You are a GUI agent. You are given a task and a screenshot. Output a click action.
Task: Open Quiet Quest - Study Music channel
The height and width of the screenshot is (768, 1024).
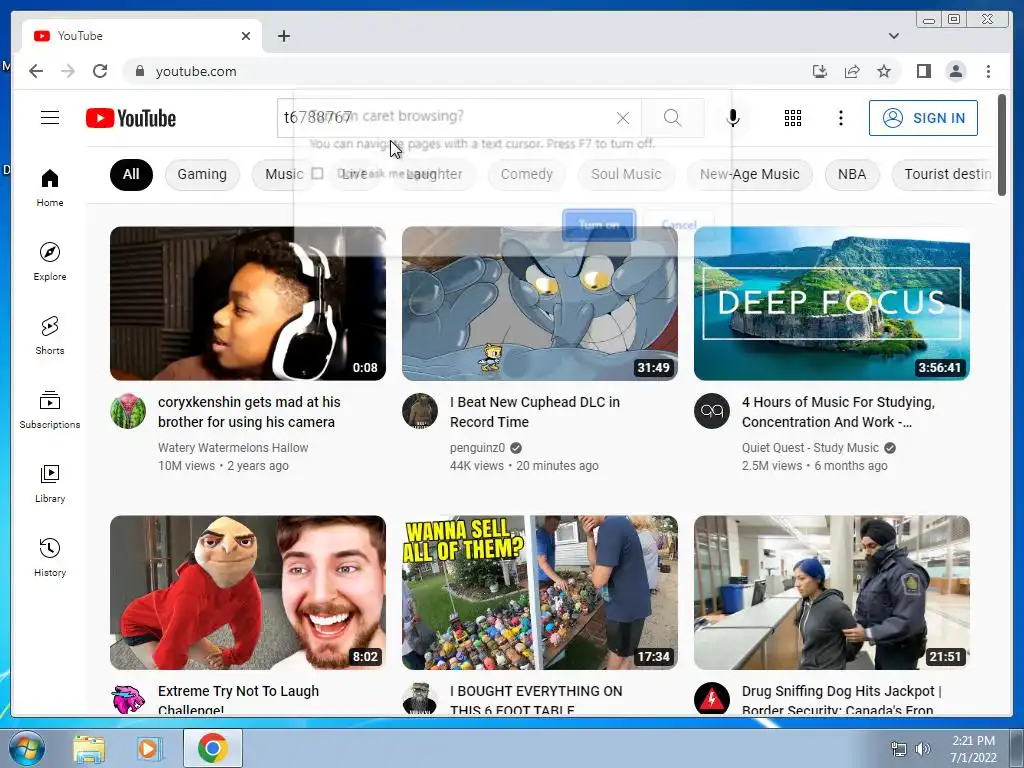tap(810, 447)
